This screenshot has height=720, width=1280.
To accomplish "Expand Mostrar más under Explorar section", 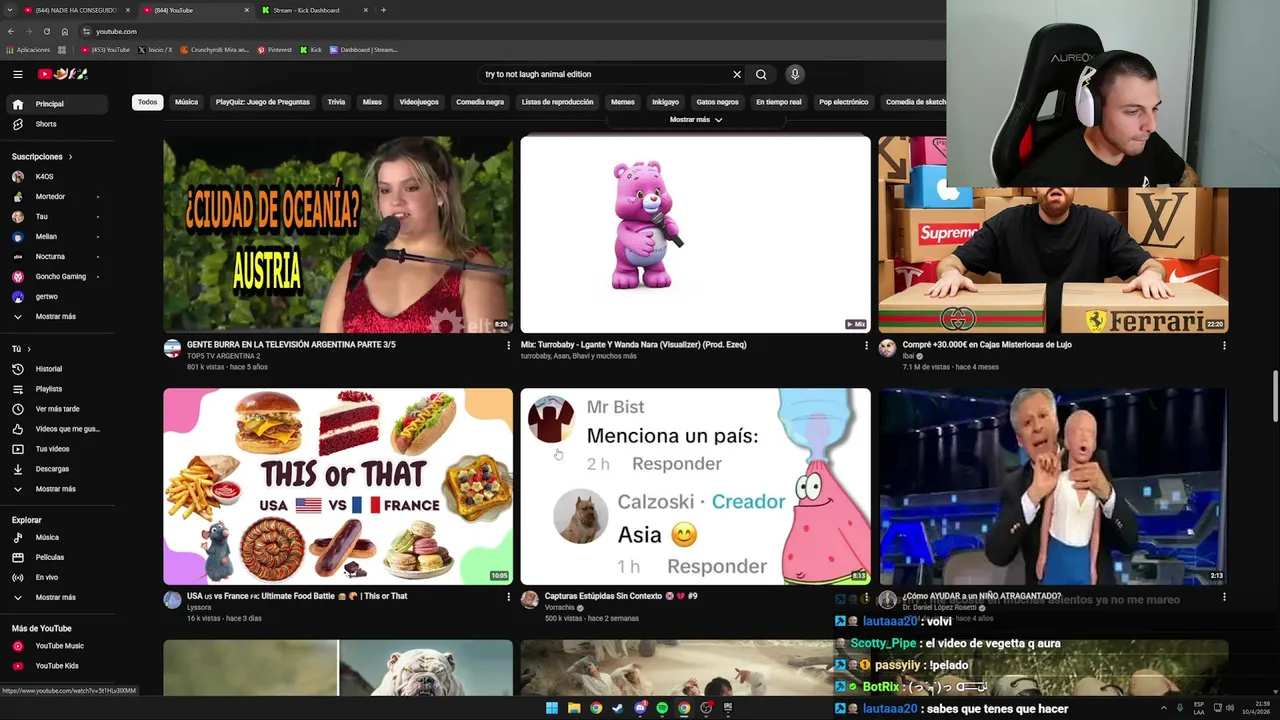I will pos(56,597).
